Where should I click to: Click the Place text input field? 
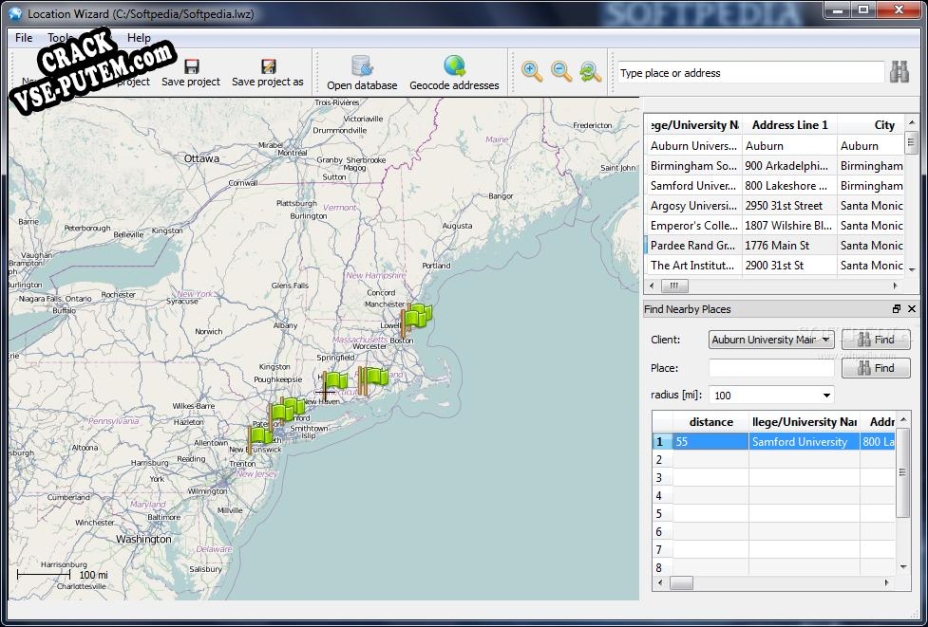pyautogui.click(x=771, y=368)
